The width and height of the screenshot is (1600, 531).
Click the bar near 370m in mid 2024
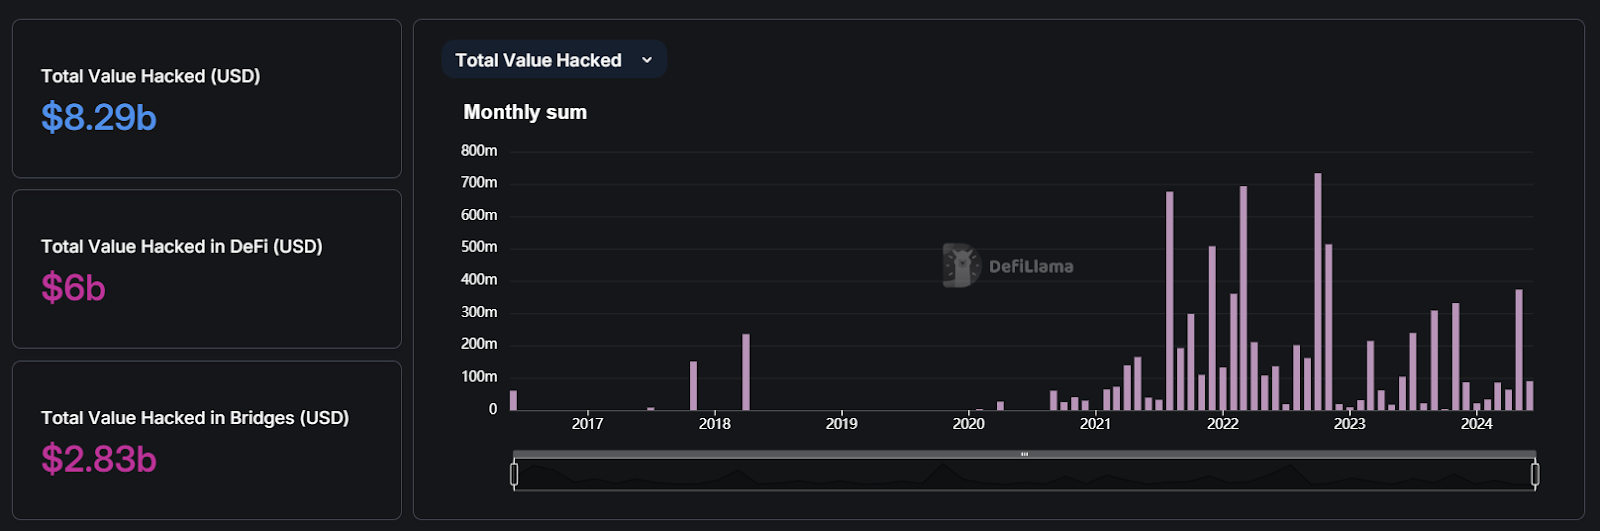pos(1519,350)
